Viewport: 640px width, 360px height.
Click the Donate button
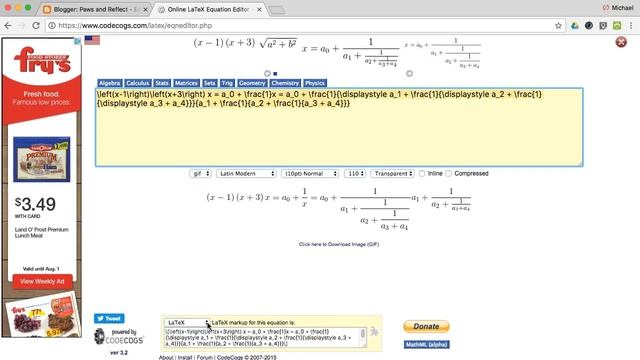pyautogui.click(x=426, y=327)
